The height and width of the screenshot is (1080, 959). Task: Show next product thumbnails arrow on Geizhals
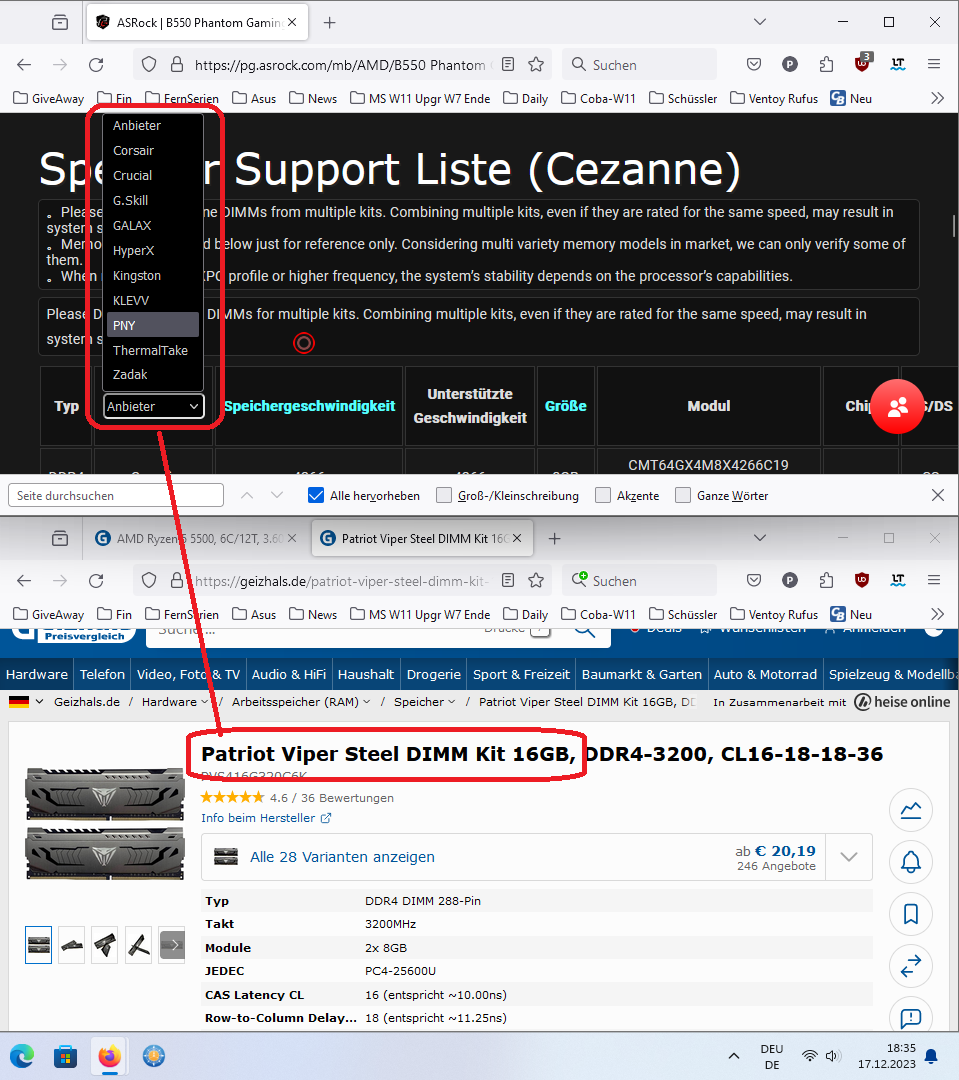172,945
